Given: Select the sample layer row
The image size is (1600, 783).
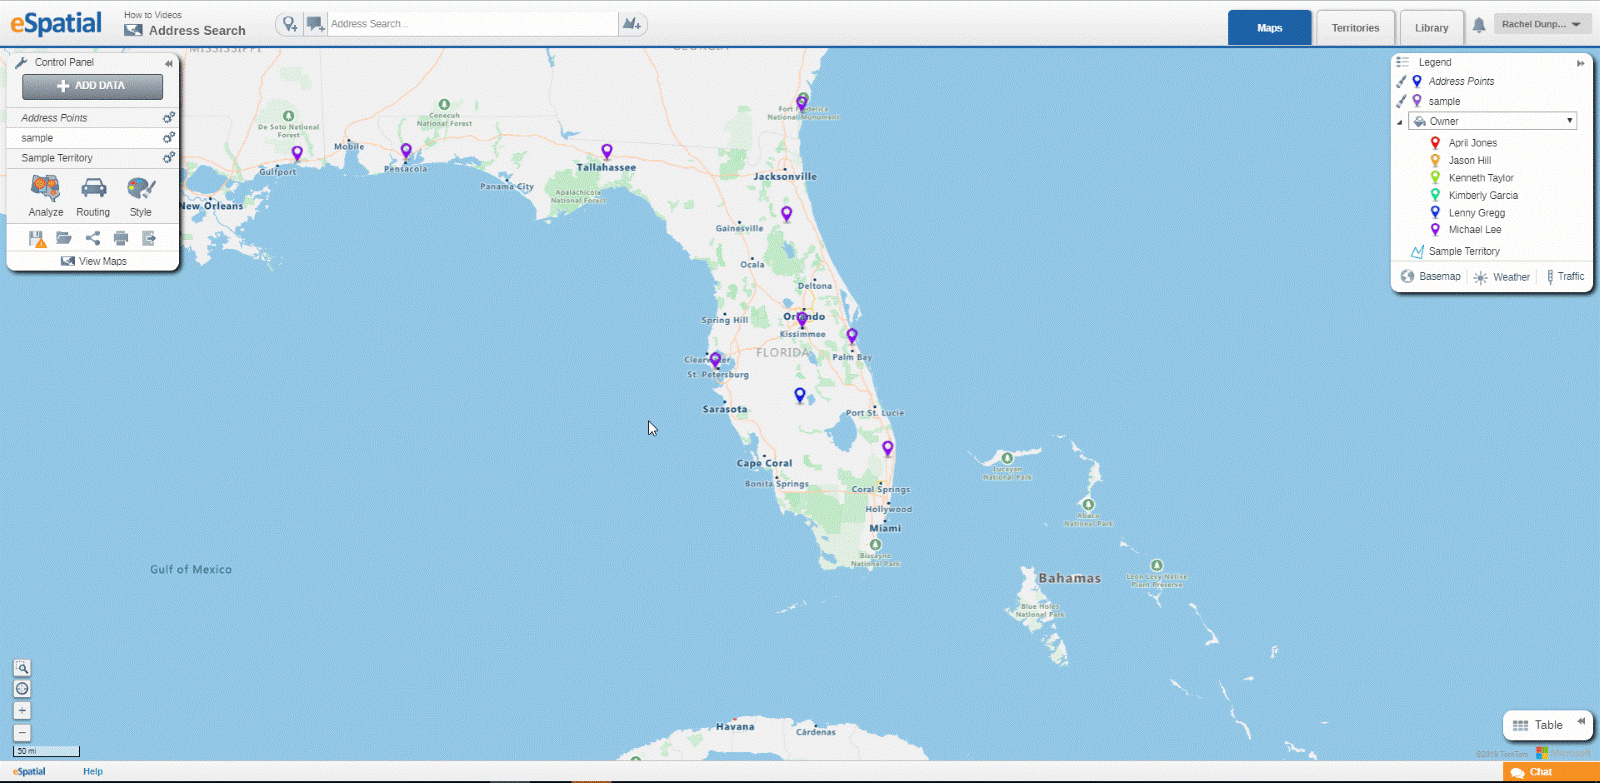Looking at the screenshot, I should [x=91, y=138].
